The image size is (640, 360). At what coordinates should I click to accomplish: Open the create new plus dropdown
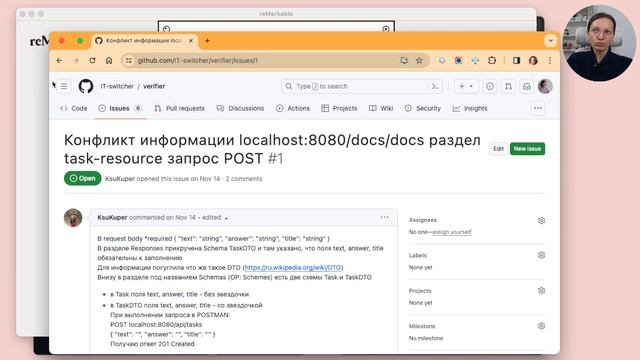(466, 86)
